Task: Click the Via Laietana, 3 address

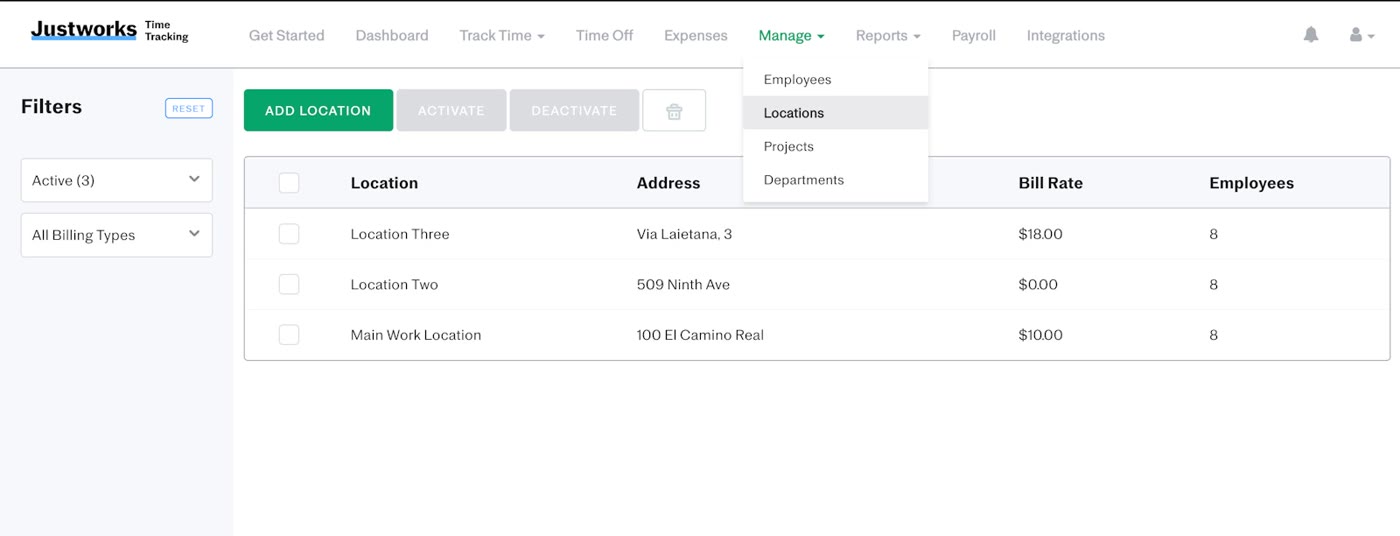Action: tap(684, 234)
